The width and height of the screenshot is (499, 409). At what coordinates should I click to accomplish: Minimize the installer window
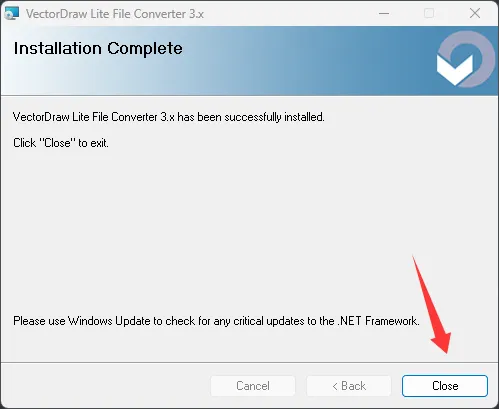[x=384, y=14]
